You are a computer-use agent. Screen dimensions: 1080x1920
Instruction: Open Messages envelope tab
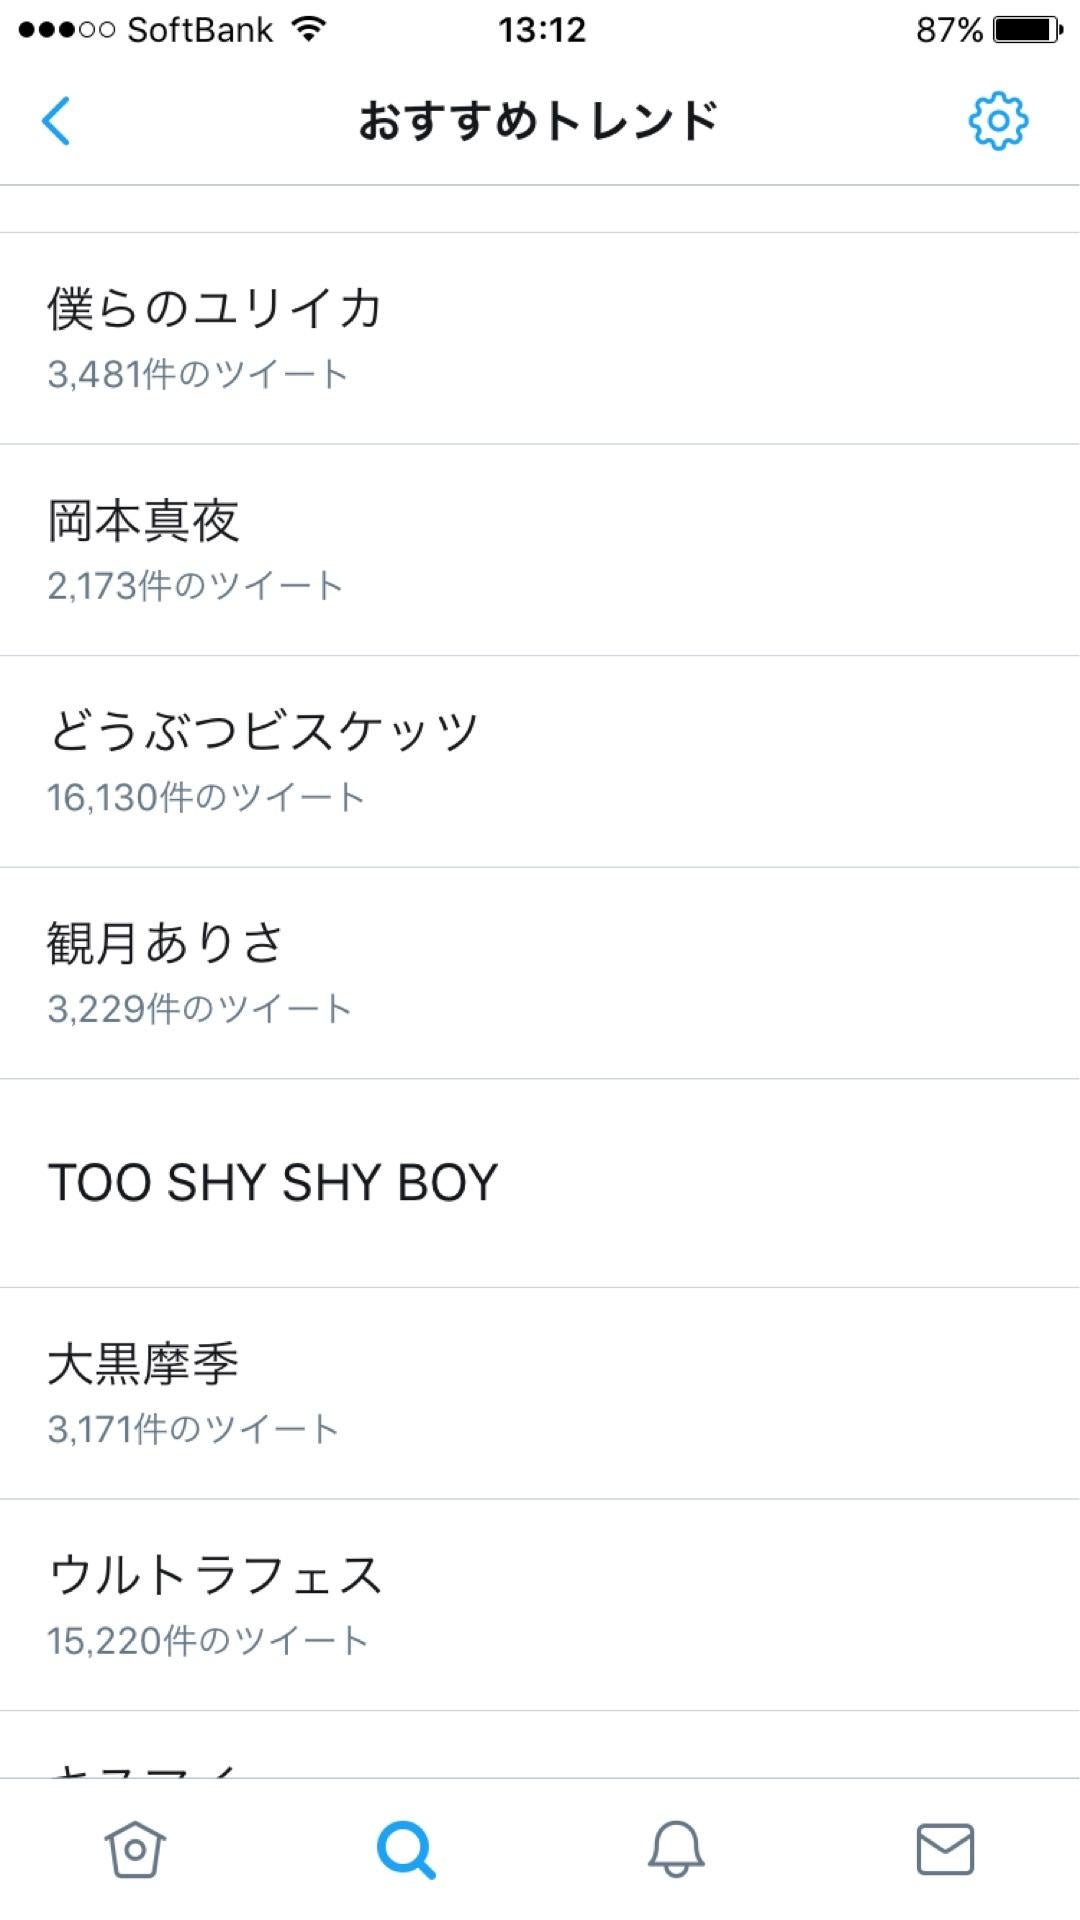click(x=945, y=1848)
